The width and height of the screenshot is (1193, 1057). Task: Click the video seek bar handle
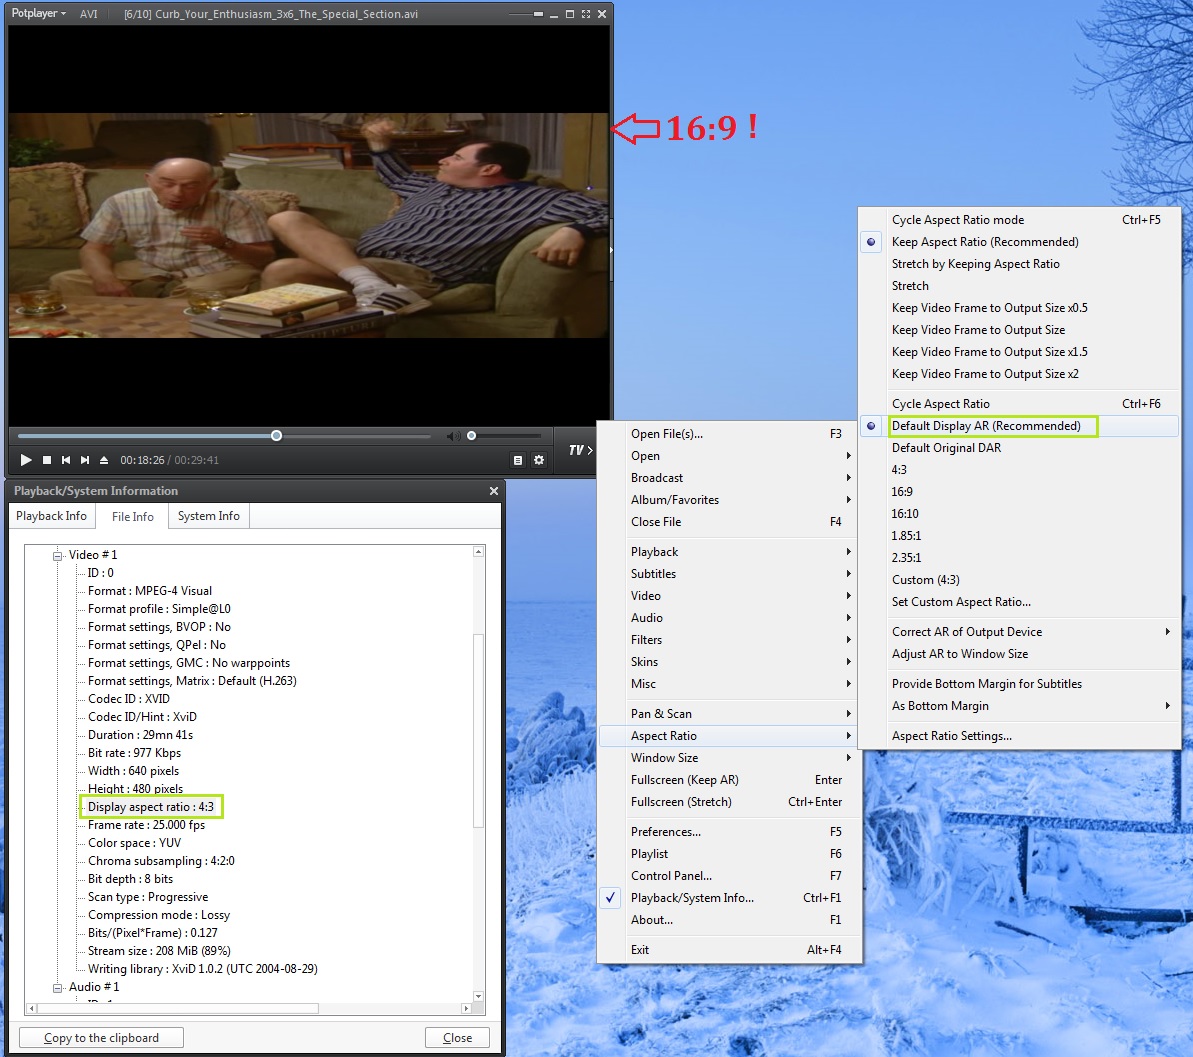pyautogui.click(x=276, y=436)
